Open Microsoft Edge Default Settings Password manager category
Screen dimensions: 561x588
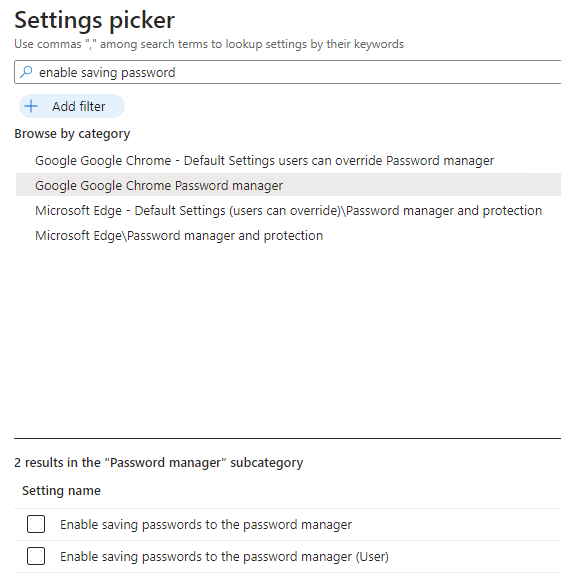(x=288, y=211)
